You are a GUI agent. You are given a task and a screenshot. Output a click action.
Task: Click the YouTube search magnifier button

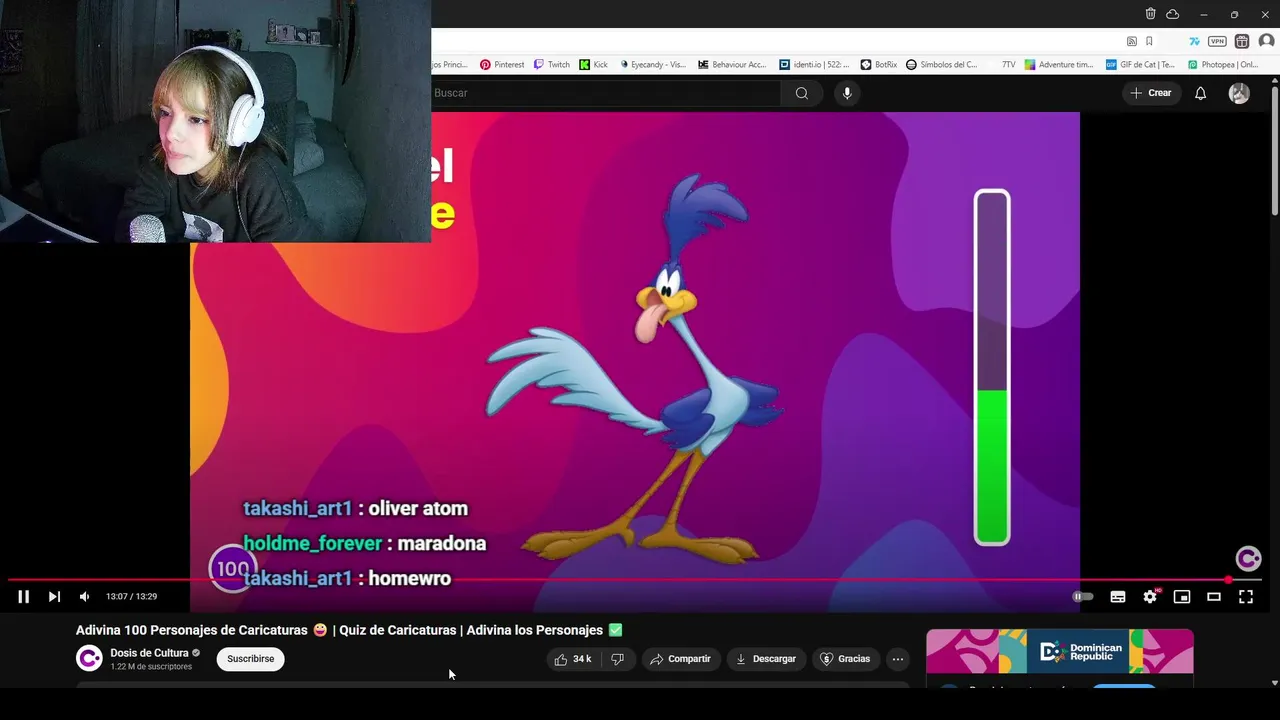[x=802, y=93]
